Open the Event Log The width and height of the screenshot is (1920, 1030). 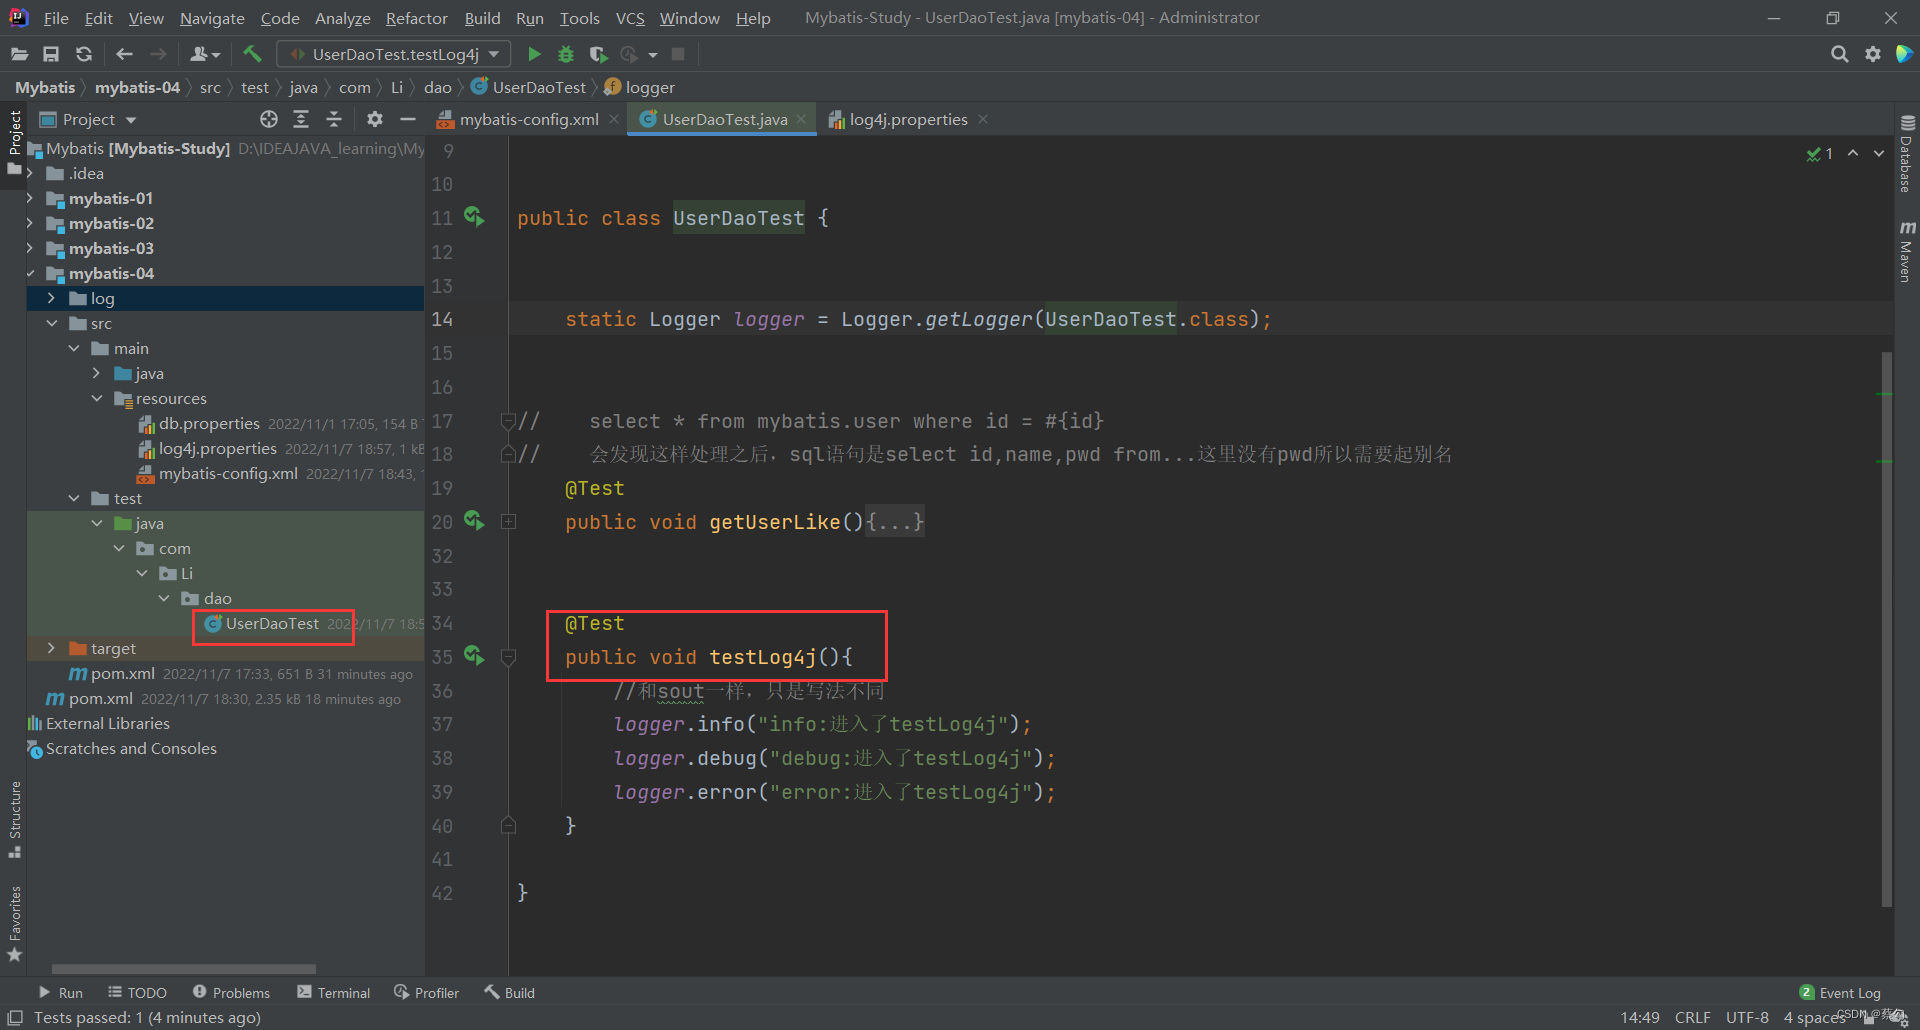click(1840, 992)
